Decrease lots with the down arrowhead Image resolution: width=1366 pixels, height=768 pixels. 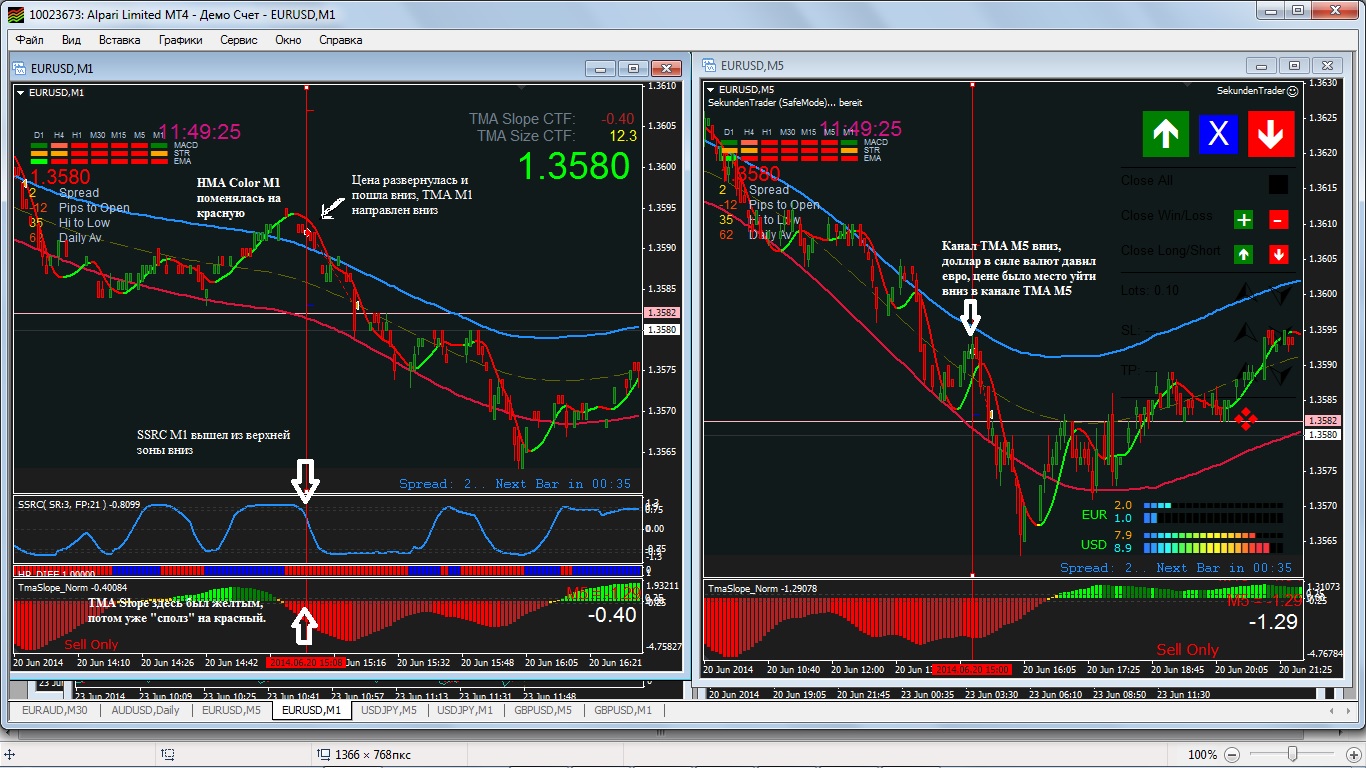tap(1281, 293)
